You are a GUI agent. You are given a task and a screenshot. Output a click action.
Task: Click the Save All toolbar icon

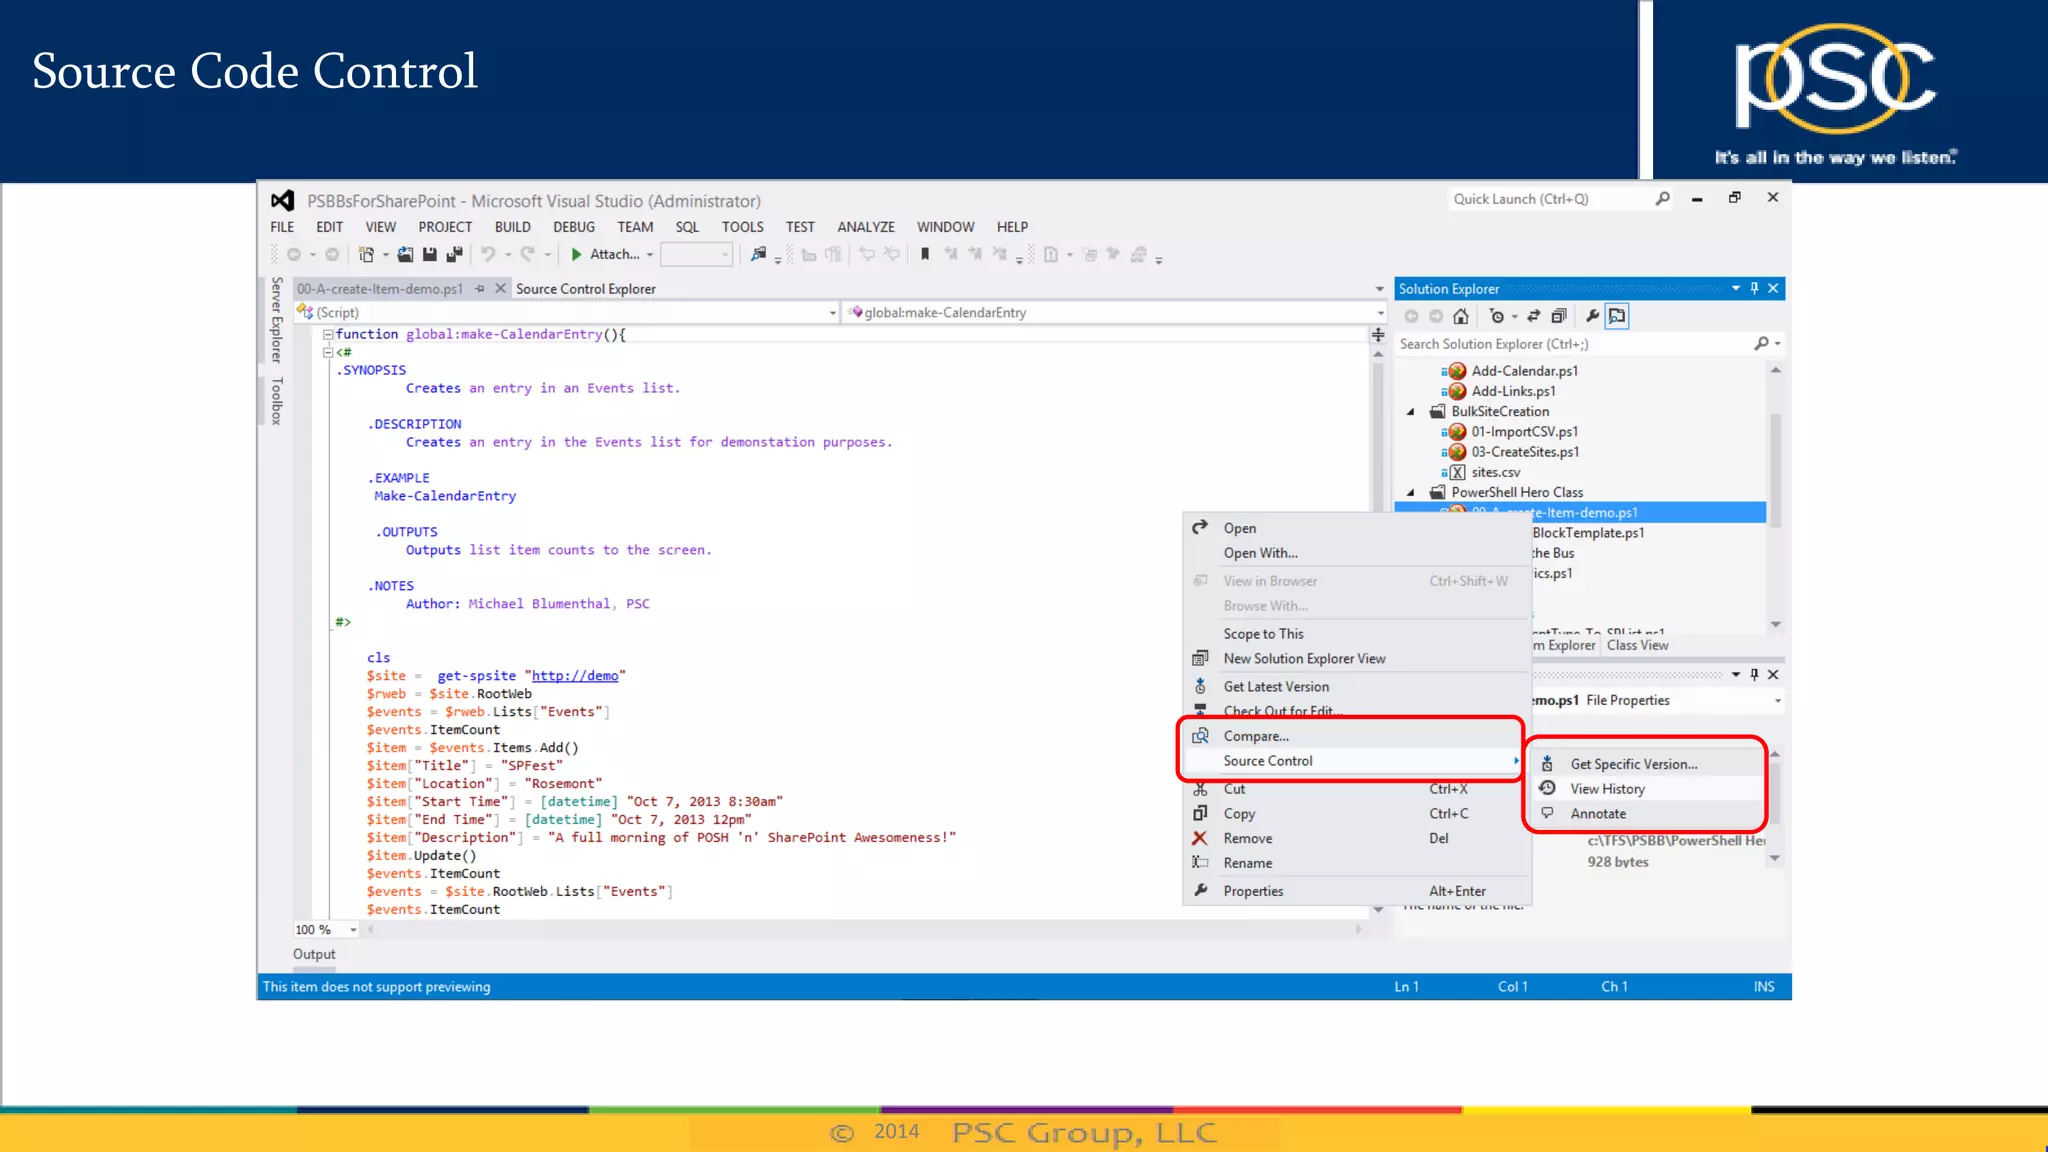[x=454, y=255]
